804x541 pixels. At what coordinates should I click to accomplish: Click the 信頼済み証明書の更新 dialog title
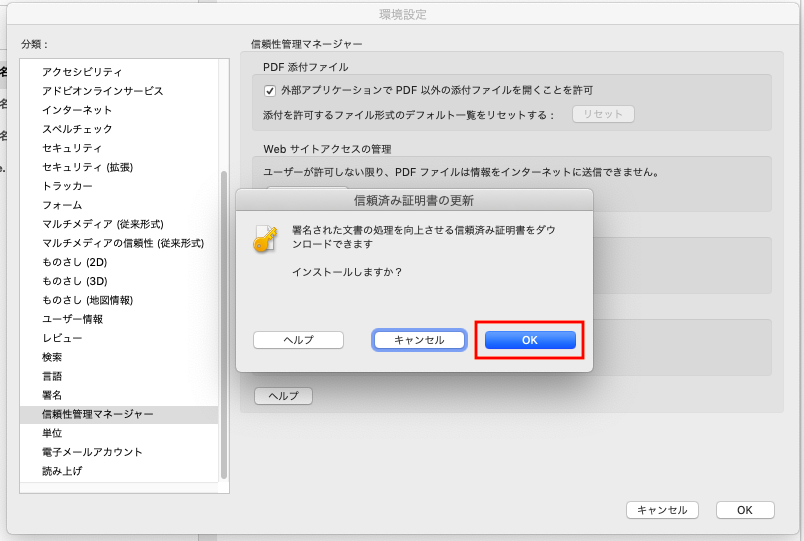click(414, 201)
